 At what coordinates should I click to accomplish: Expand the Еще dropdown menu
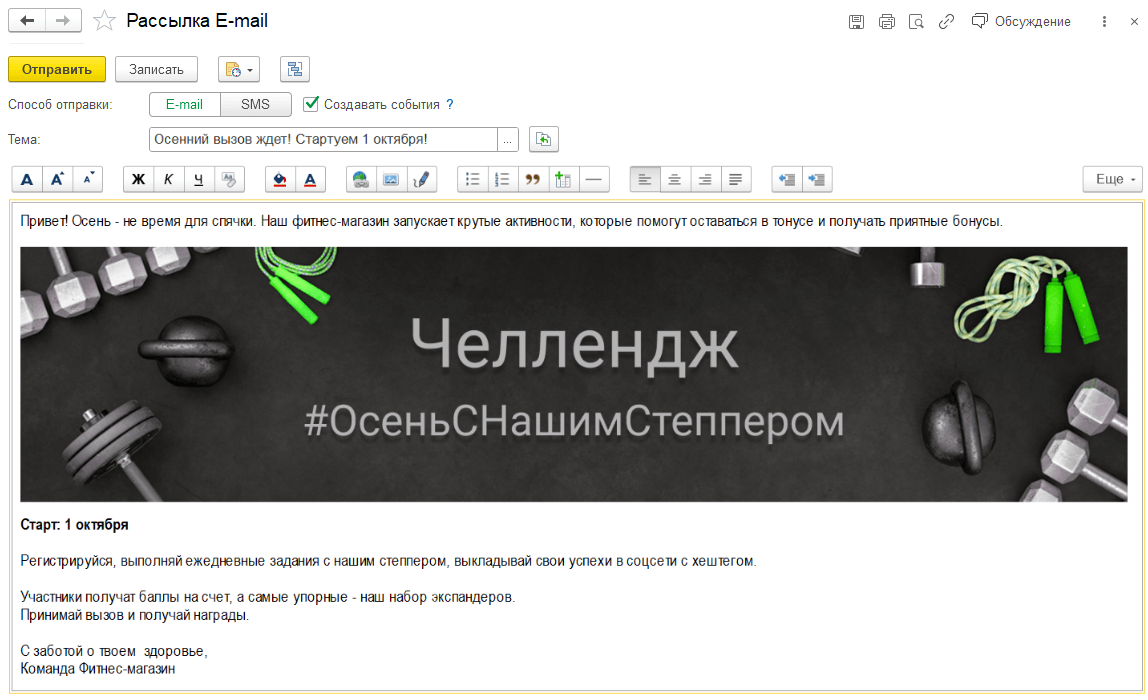click(x=1112, y=180)
